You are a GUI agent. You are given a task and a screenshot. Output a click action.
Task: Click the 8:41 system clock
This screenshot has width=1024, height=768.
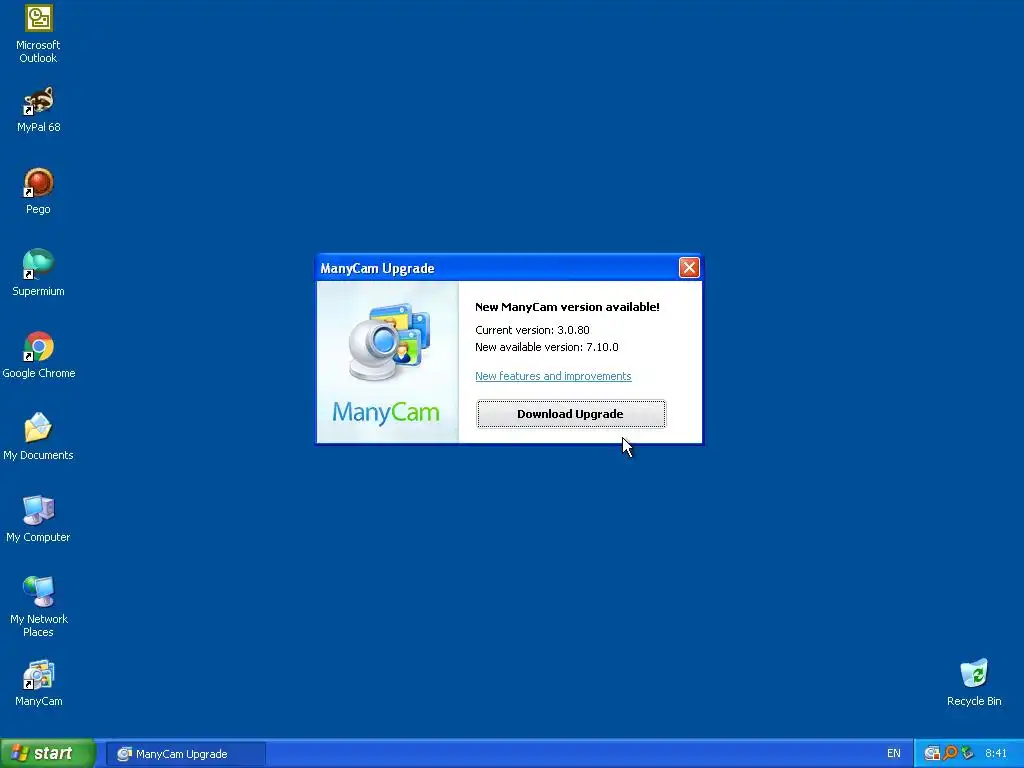click(x=996, y=754)
